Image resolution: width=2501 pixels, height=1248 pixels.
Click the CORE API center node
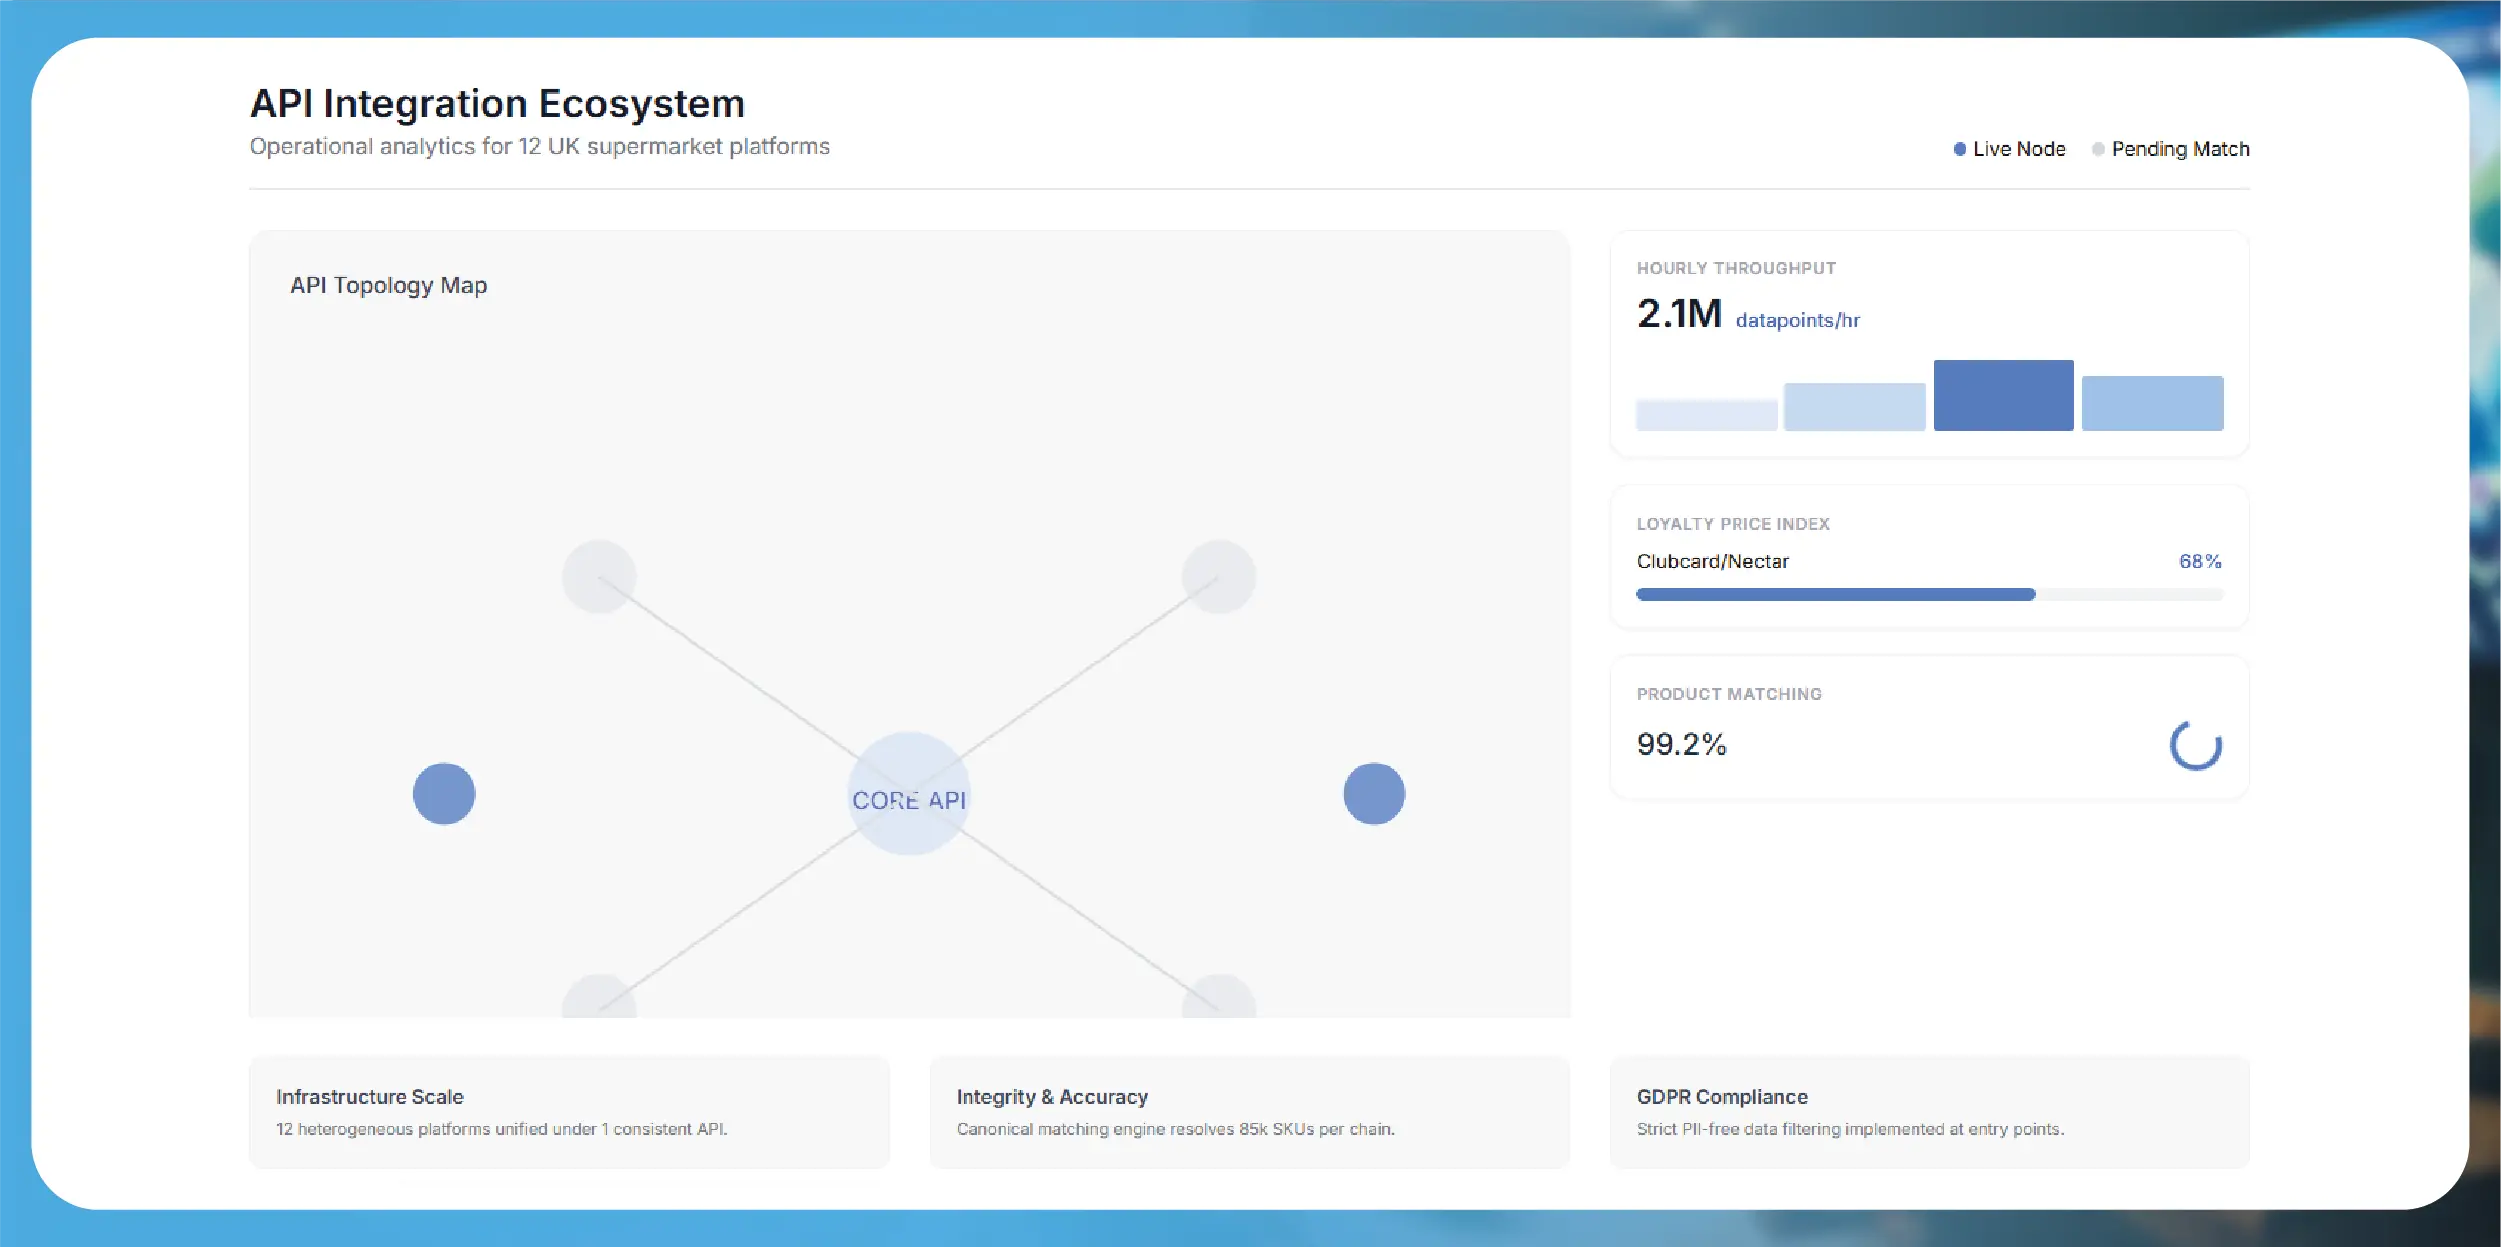[908, 794]
